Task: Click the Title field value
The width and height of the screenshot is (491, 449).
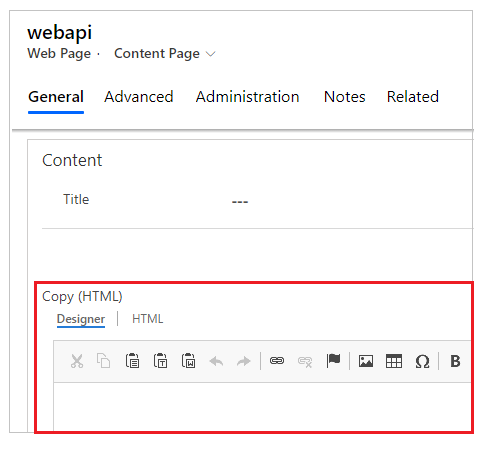Action: coord(240,202)
